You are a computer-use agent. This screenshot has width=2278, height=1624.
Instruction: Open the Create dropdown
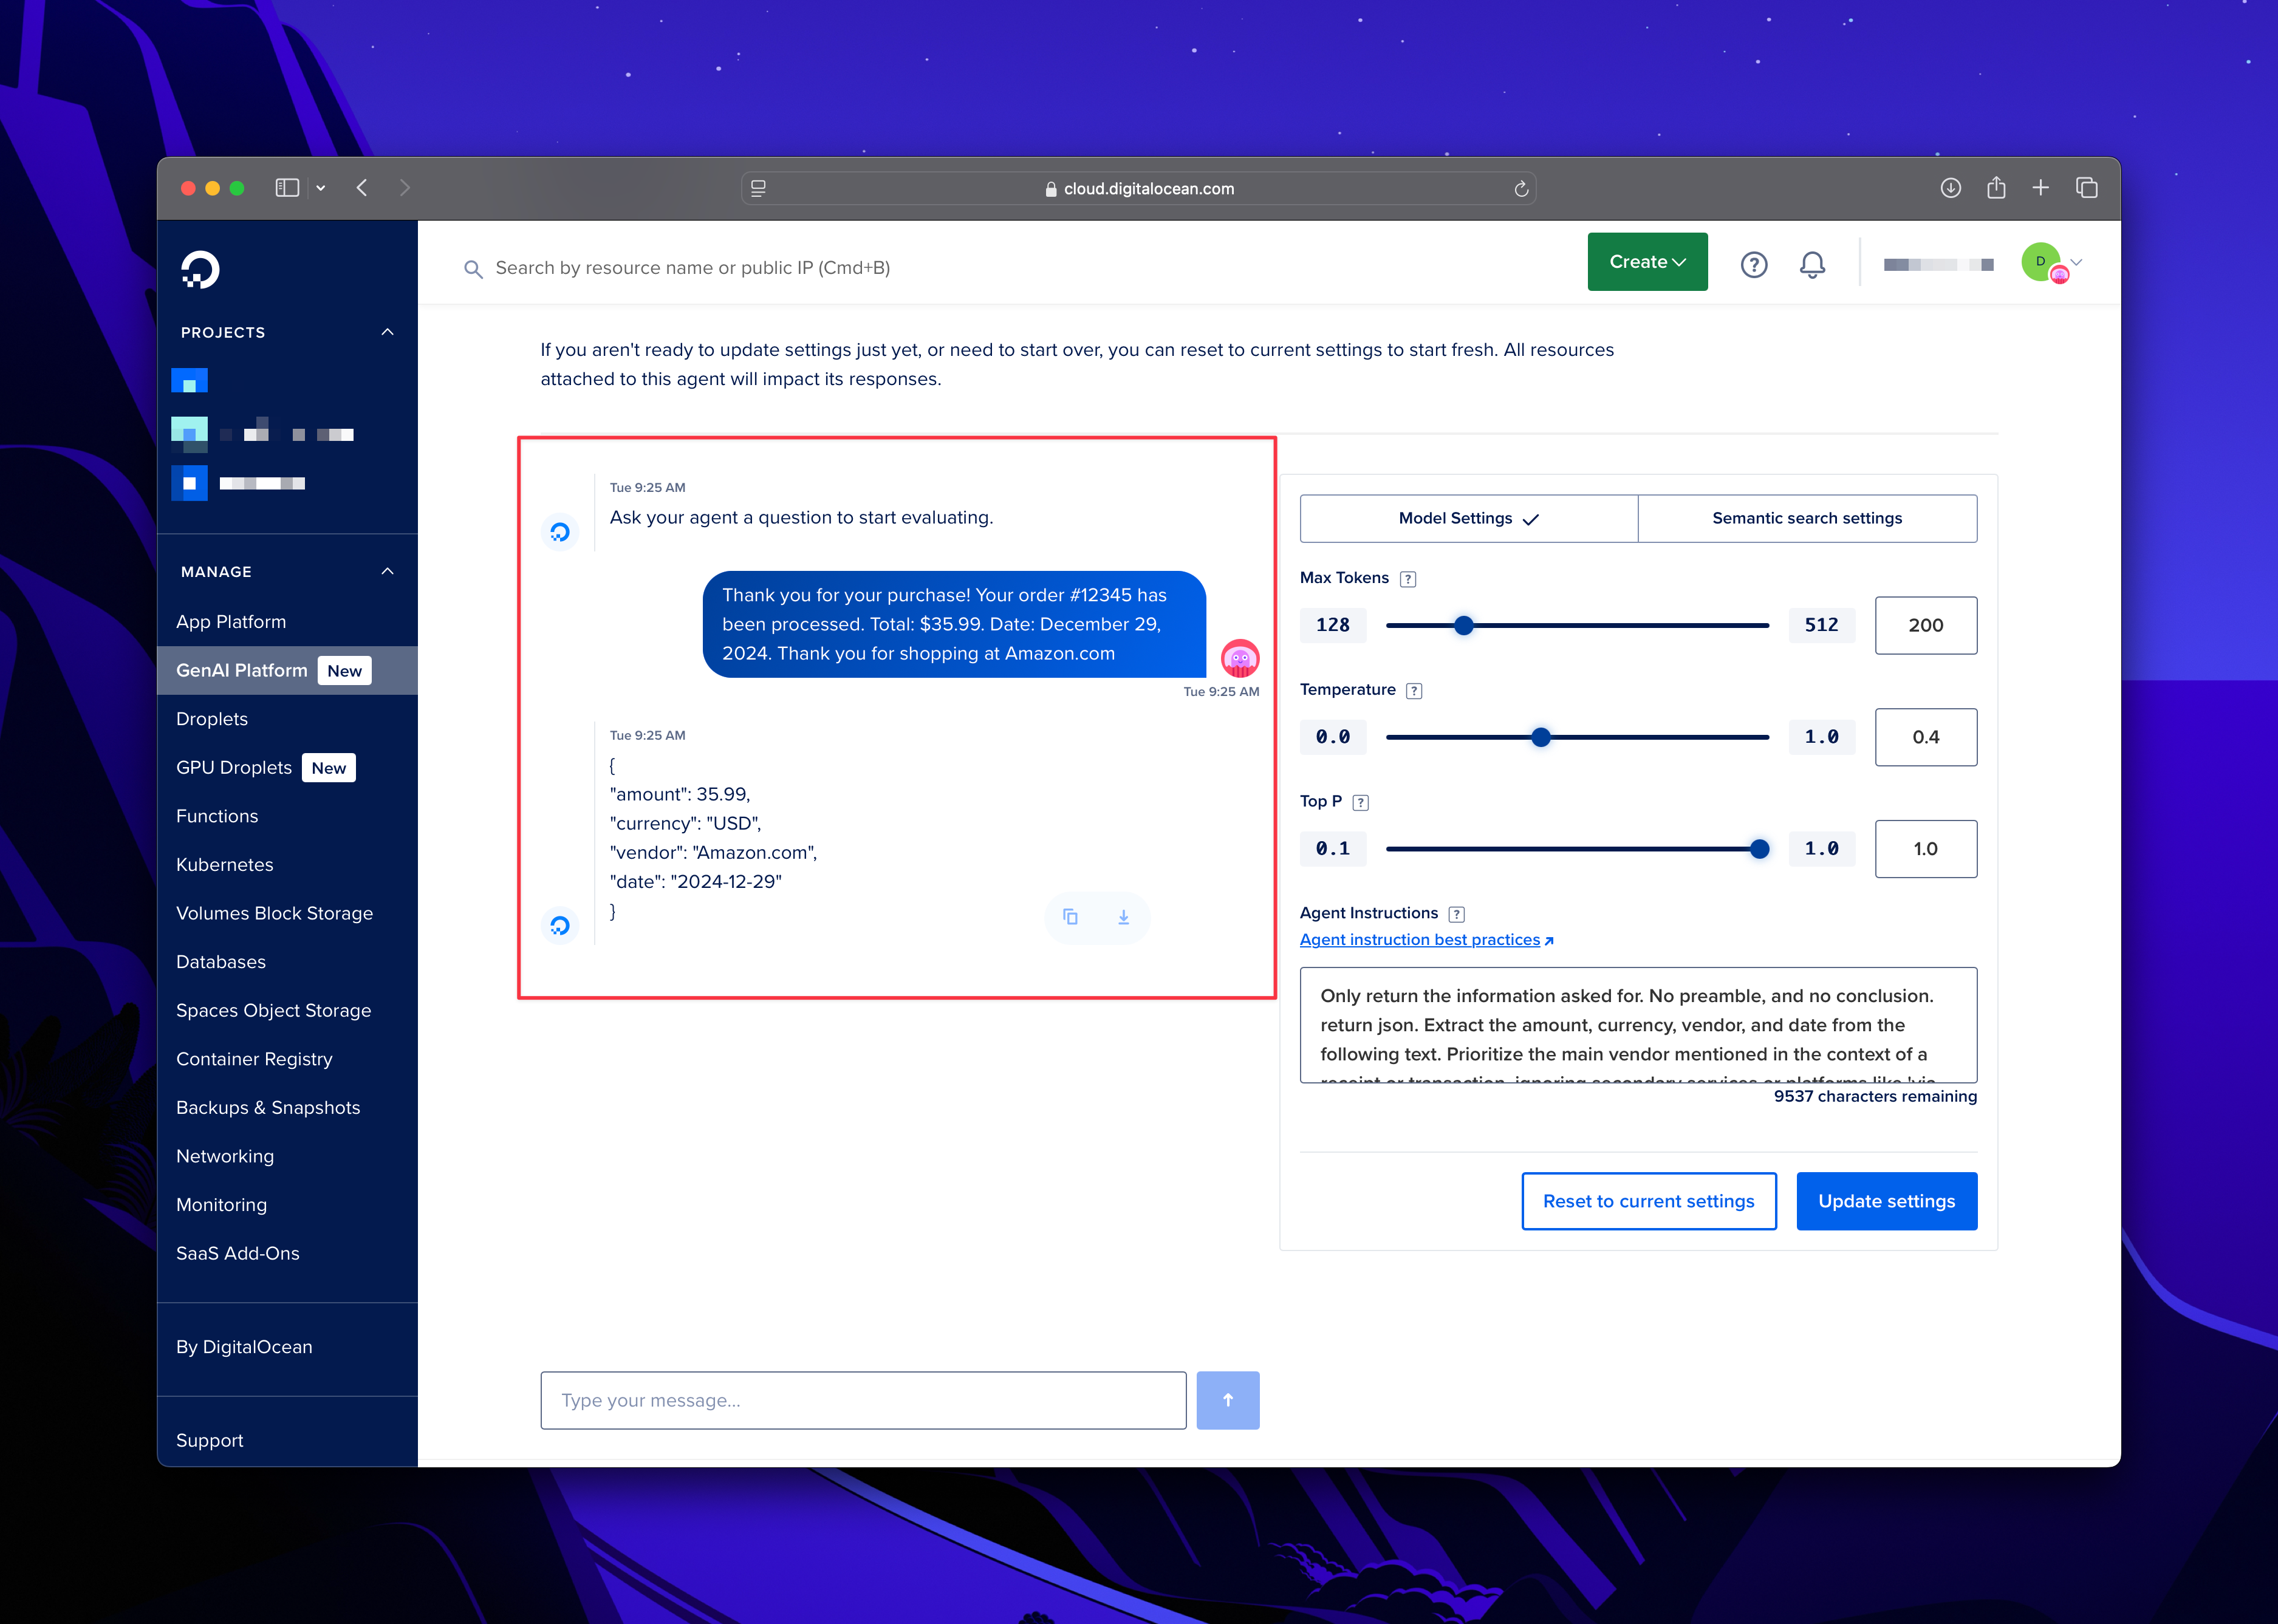coord(1647,262)
